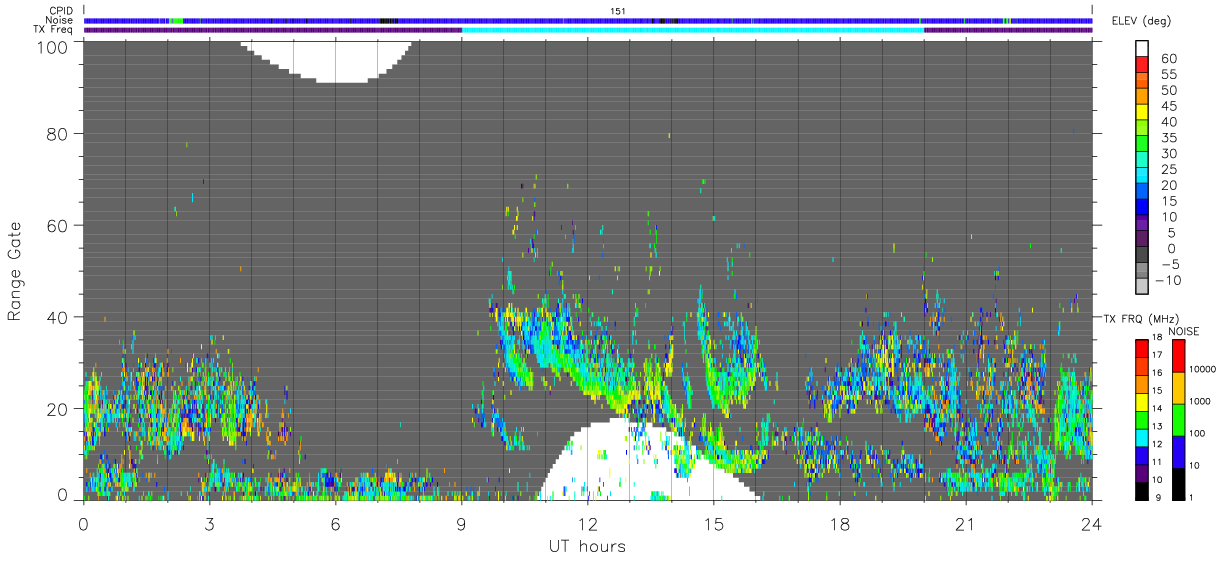Screen dimensions: 1228x567
Task: Click the blue Noise bar above the plot
Action: click(588, 20)
